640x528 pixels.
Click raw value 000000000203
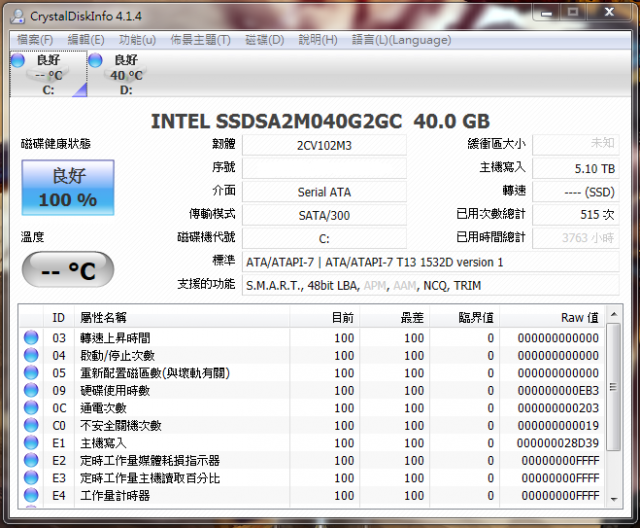(558, 408)
